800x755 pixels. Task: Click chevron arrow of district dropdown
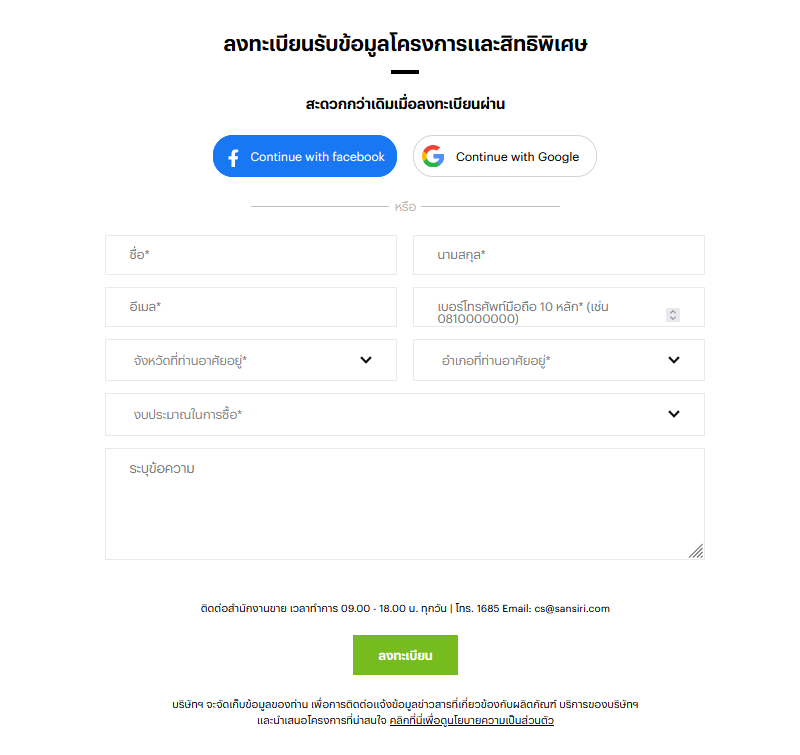(674, 360)
